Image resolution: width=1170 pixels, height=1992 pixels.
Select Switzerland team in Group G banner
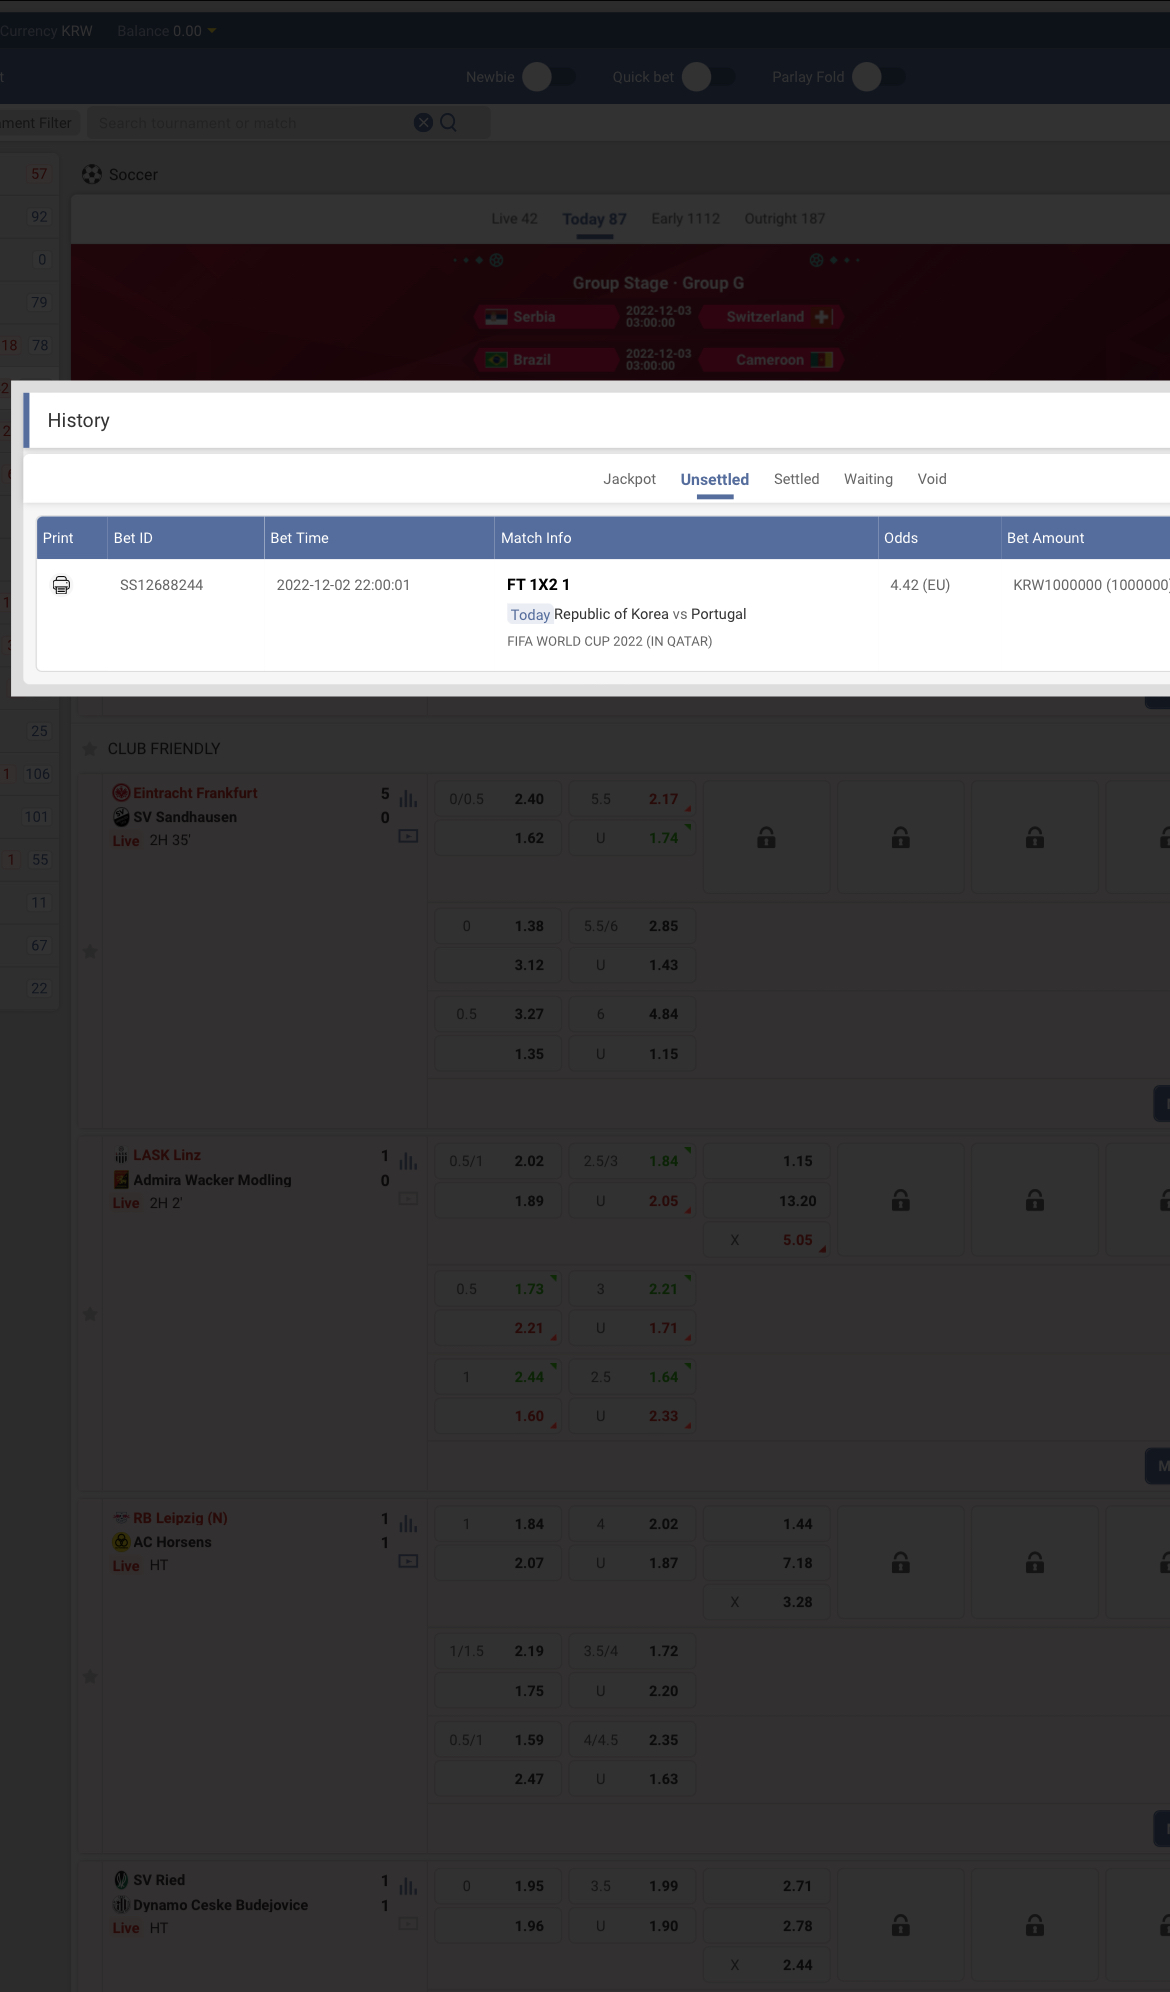(771, 317)
